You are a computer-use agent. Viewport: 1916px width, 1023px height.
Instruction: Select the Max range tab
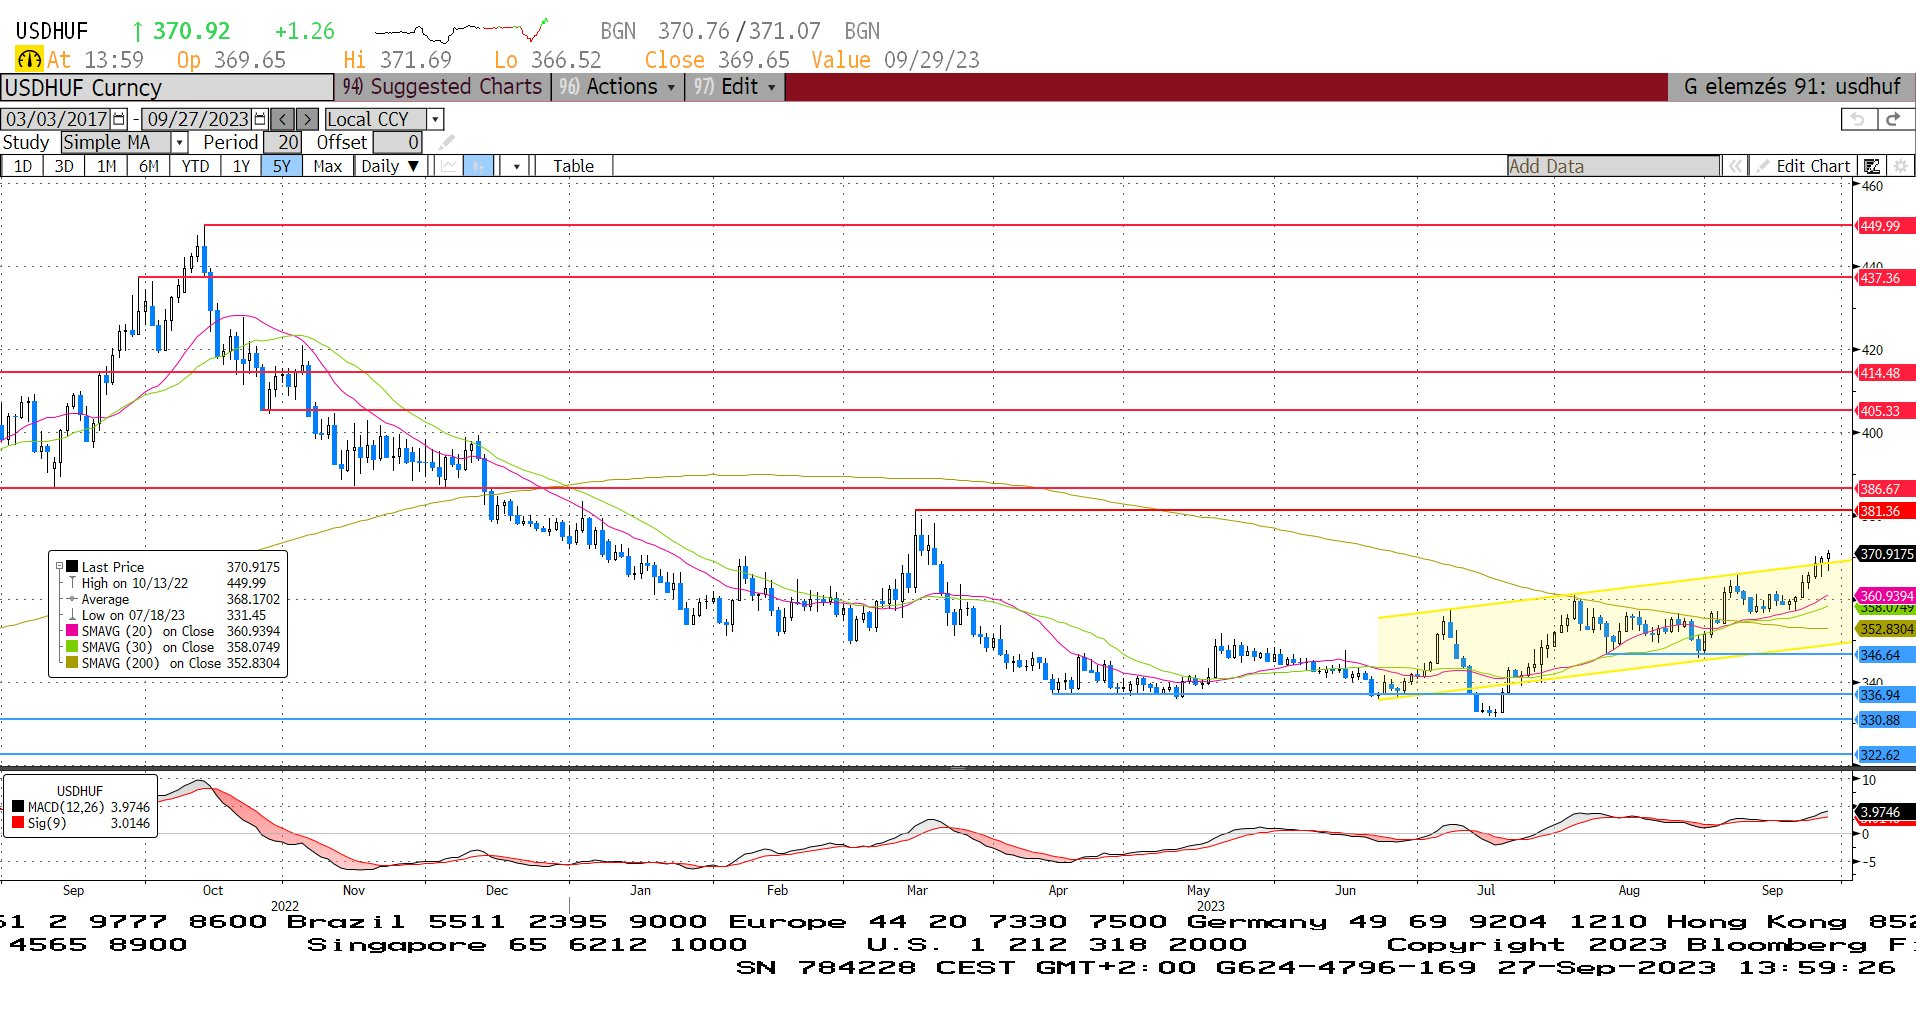327,166
